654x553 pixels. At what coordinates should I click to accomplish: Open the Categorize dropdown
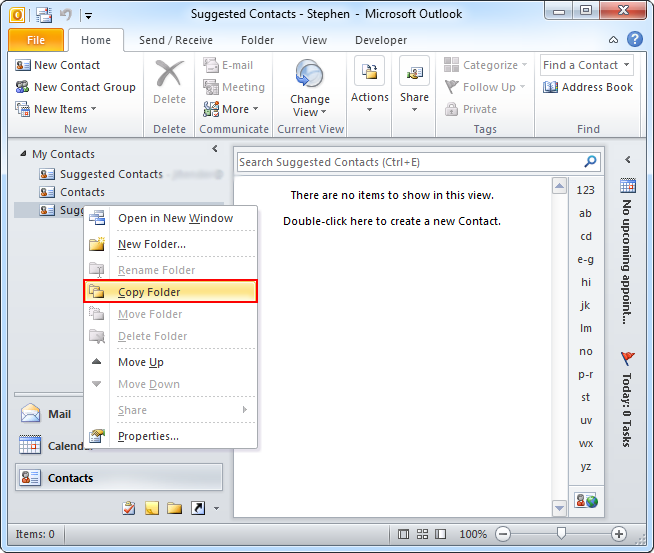point(486,65)
